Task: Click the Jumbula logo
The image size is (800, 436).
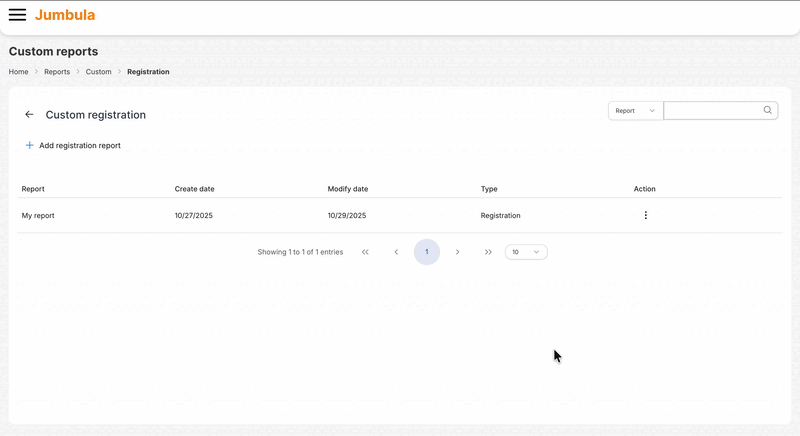Action: click(x=65, y=15)
